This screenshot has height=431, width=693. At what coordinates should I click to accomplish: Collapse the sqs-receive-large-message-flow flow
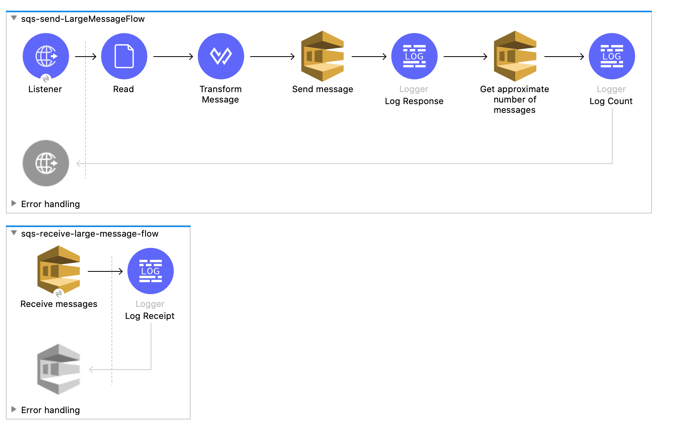pyautogui.click(x=13, y=234)
